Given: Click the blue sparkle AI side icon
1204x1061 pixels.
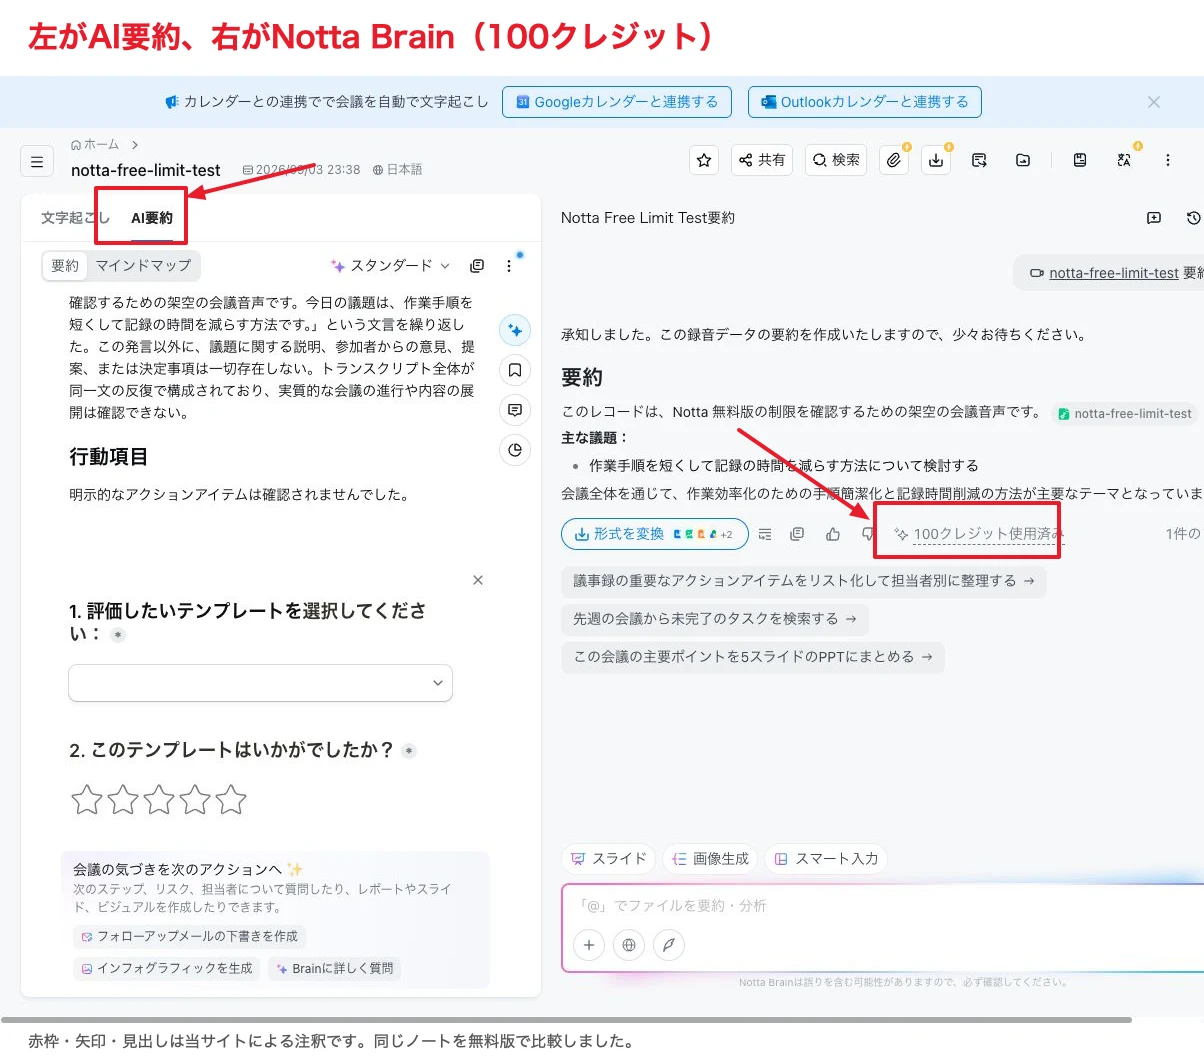Looking at the screenshot, I should (515, 330).
